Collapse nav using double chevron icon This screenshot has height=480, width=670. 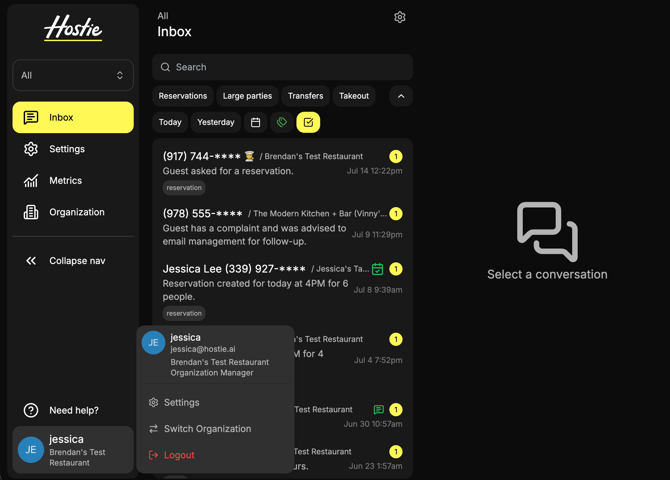click(31, 261)
